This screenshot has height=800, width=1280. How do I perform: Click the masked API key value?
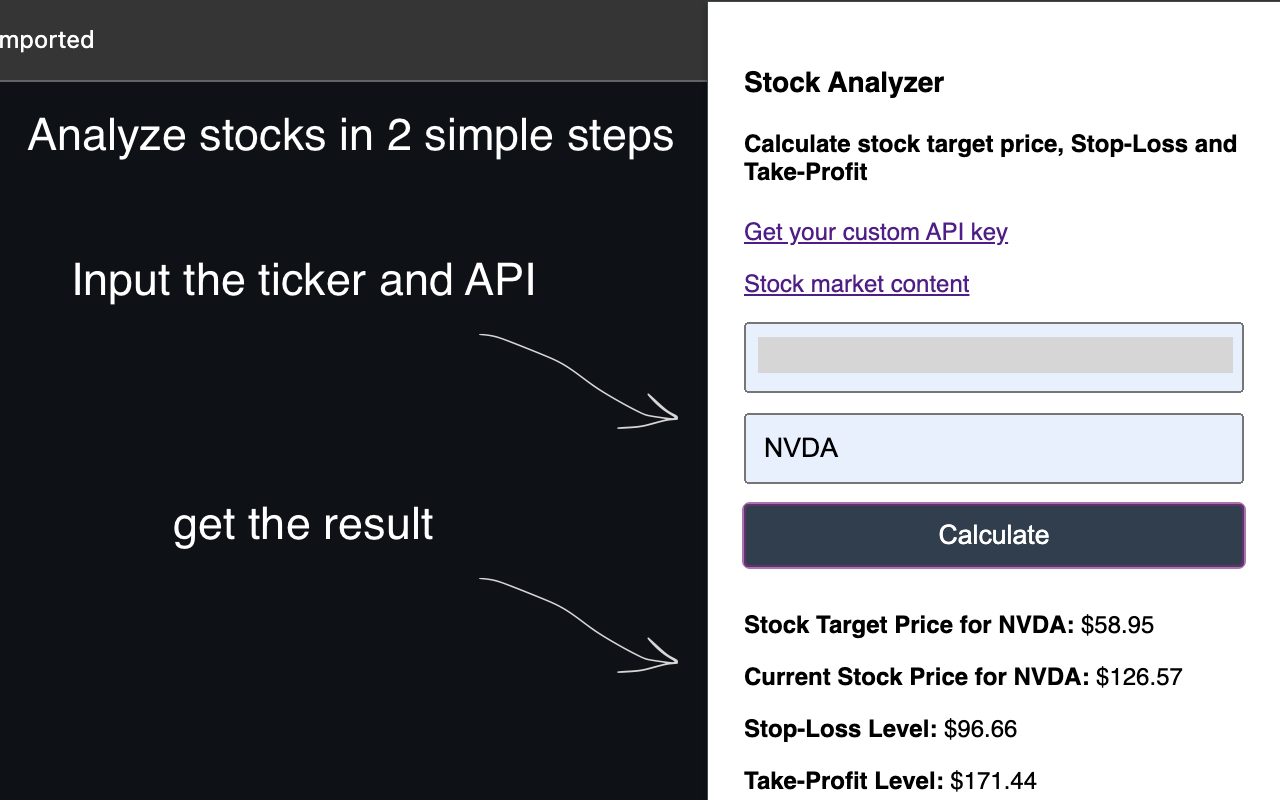(995, 354)
